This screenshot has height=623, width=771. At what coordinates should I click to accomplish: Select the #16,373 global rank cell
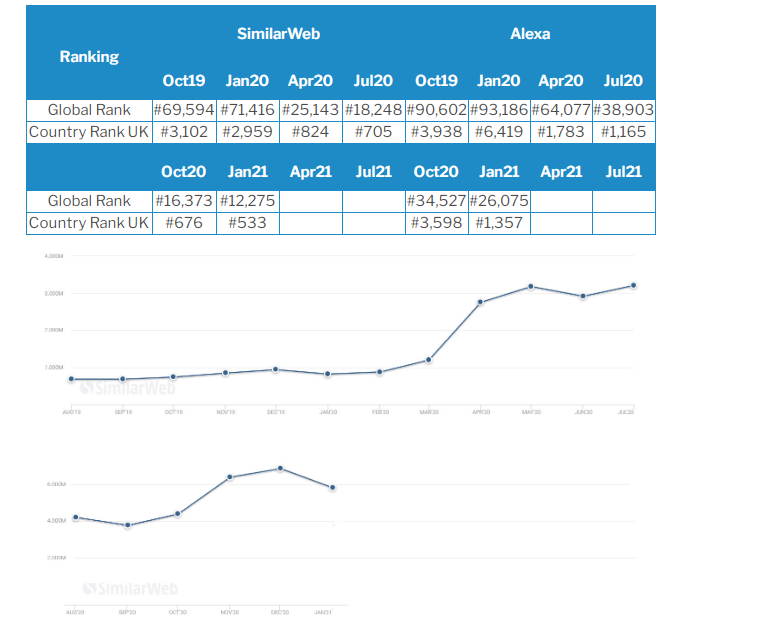point(184,201)
